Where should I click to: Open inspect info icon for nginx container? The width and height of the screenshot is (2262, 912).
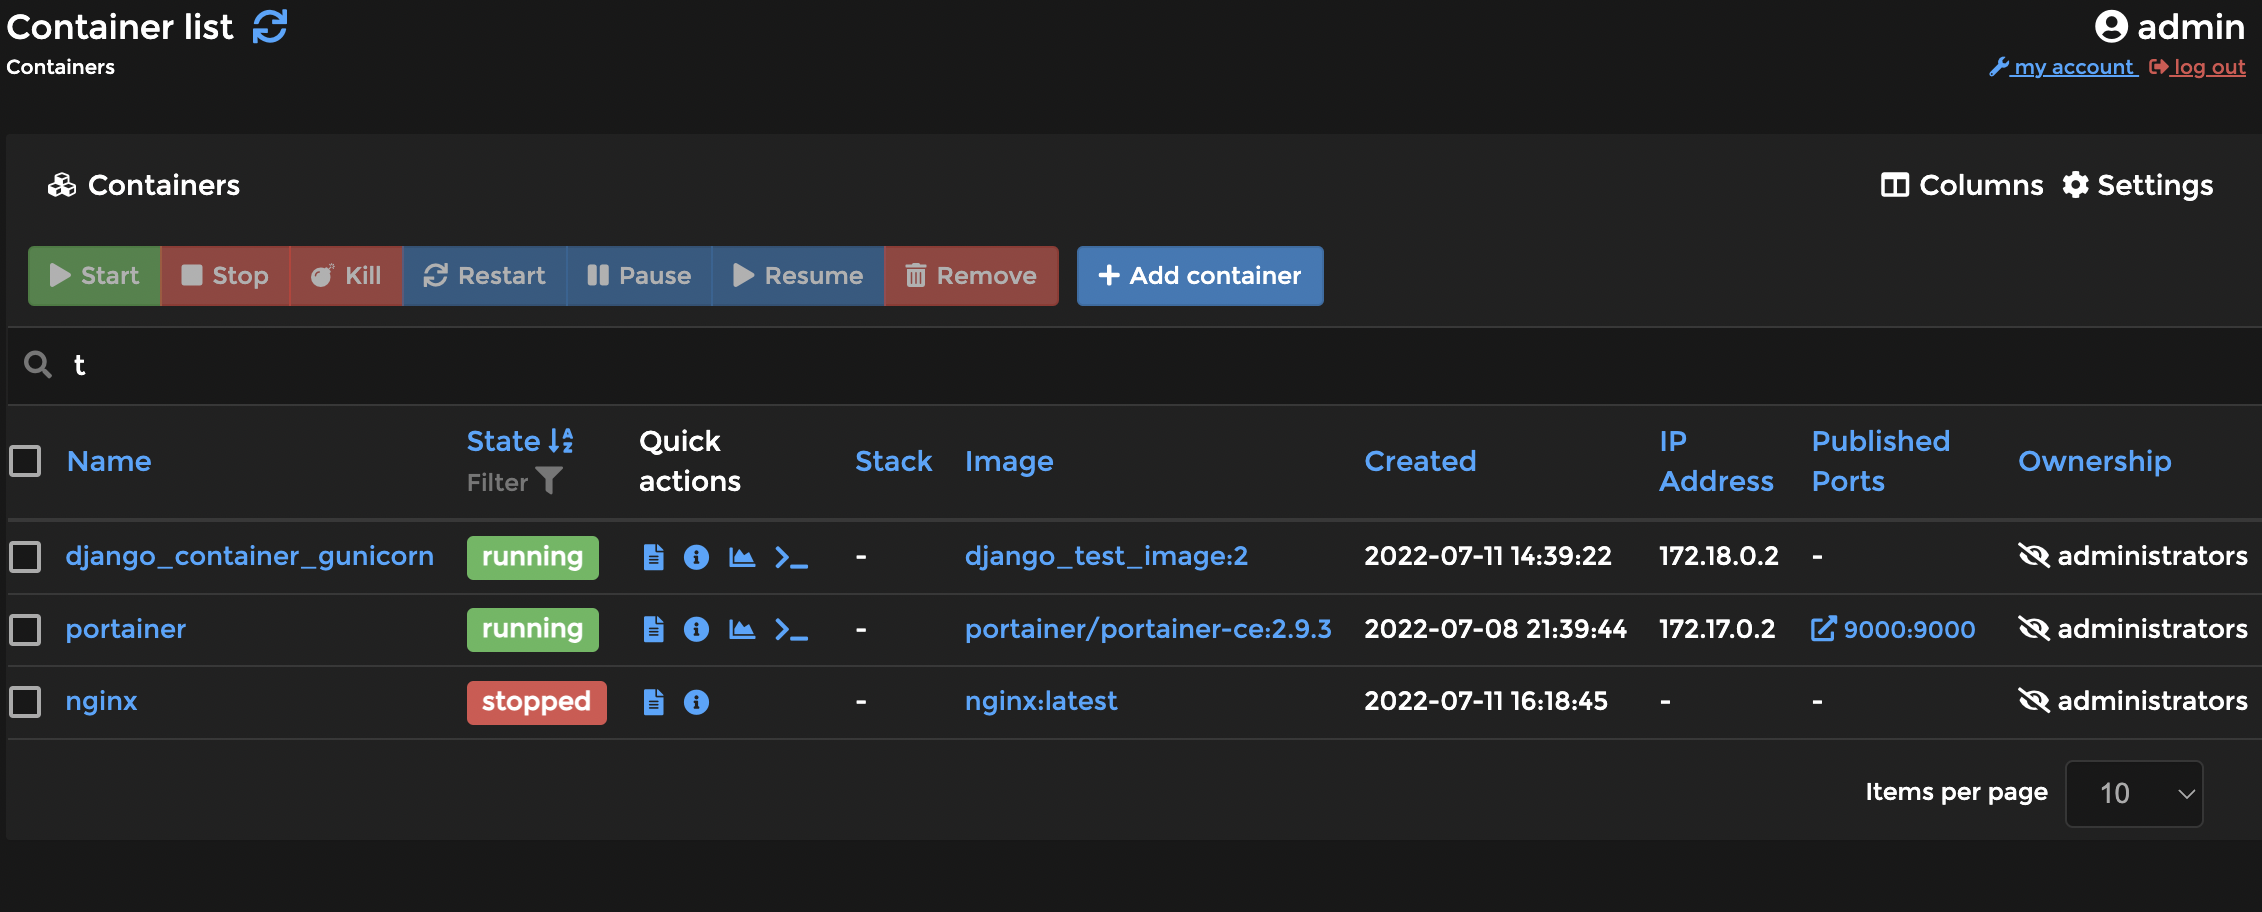pyautogui.click(x=696, y=702)
